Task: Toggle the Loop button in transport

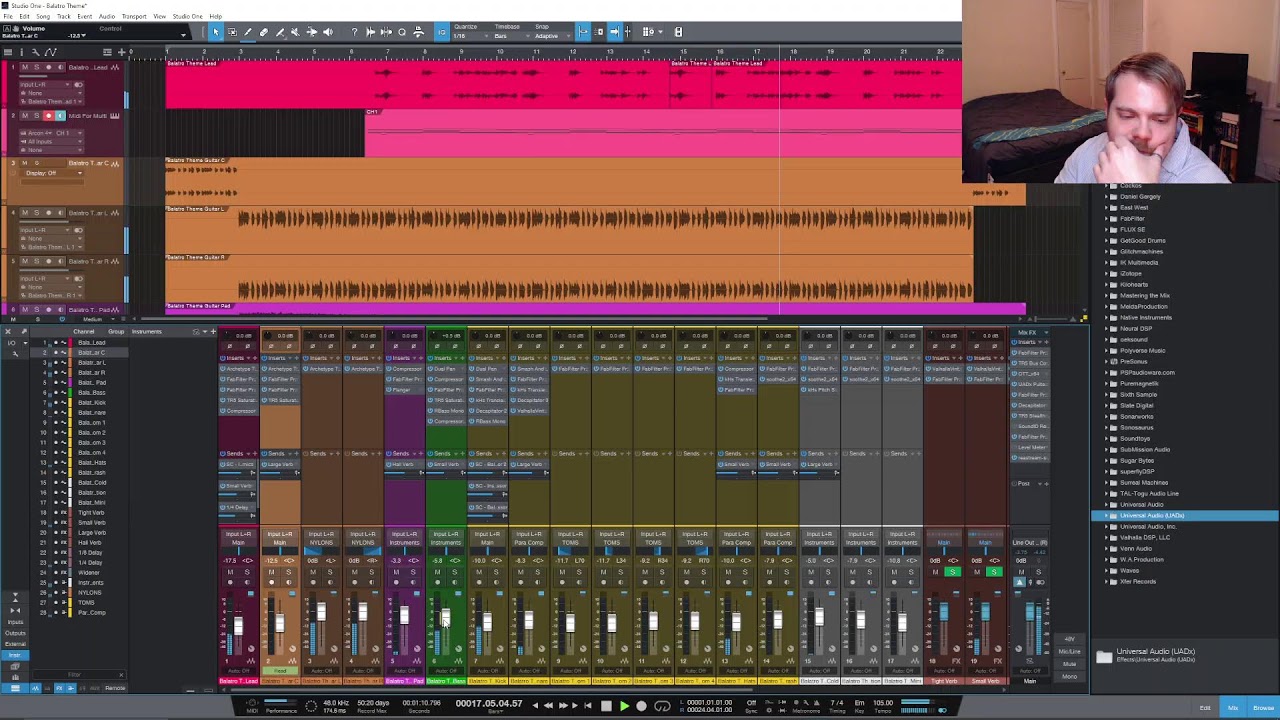Action: tap(662, 706)
